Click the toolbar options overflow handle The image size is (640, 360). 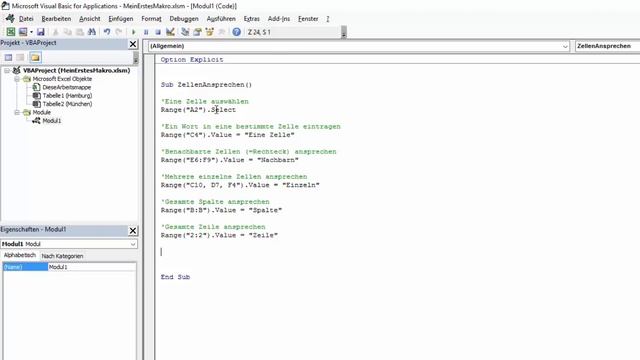(x=344, y=32)
